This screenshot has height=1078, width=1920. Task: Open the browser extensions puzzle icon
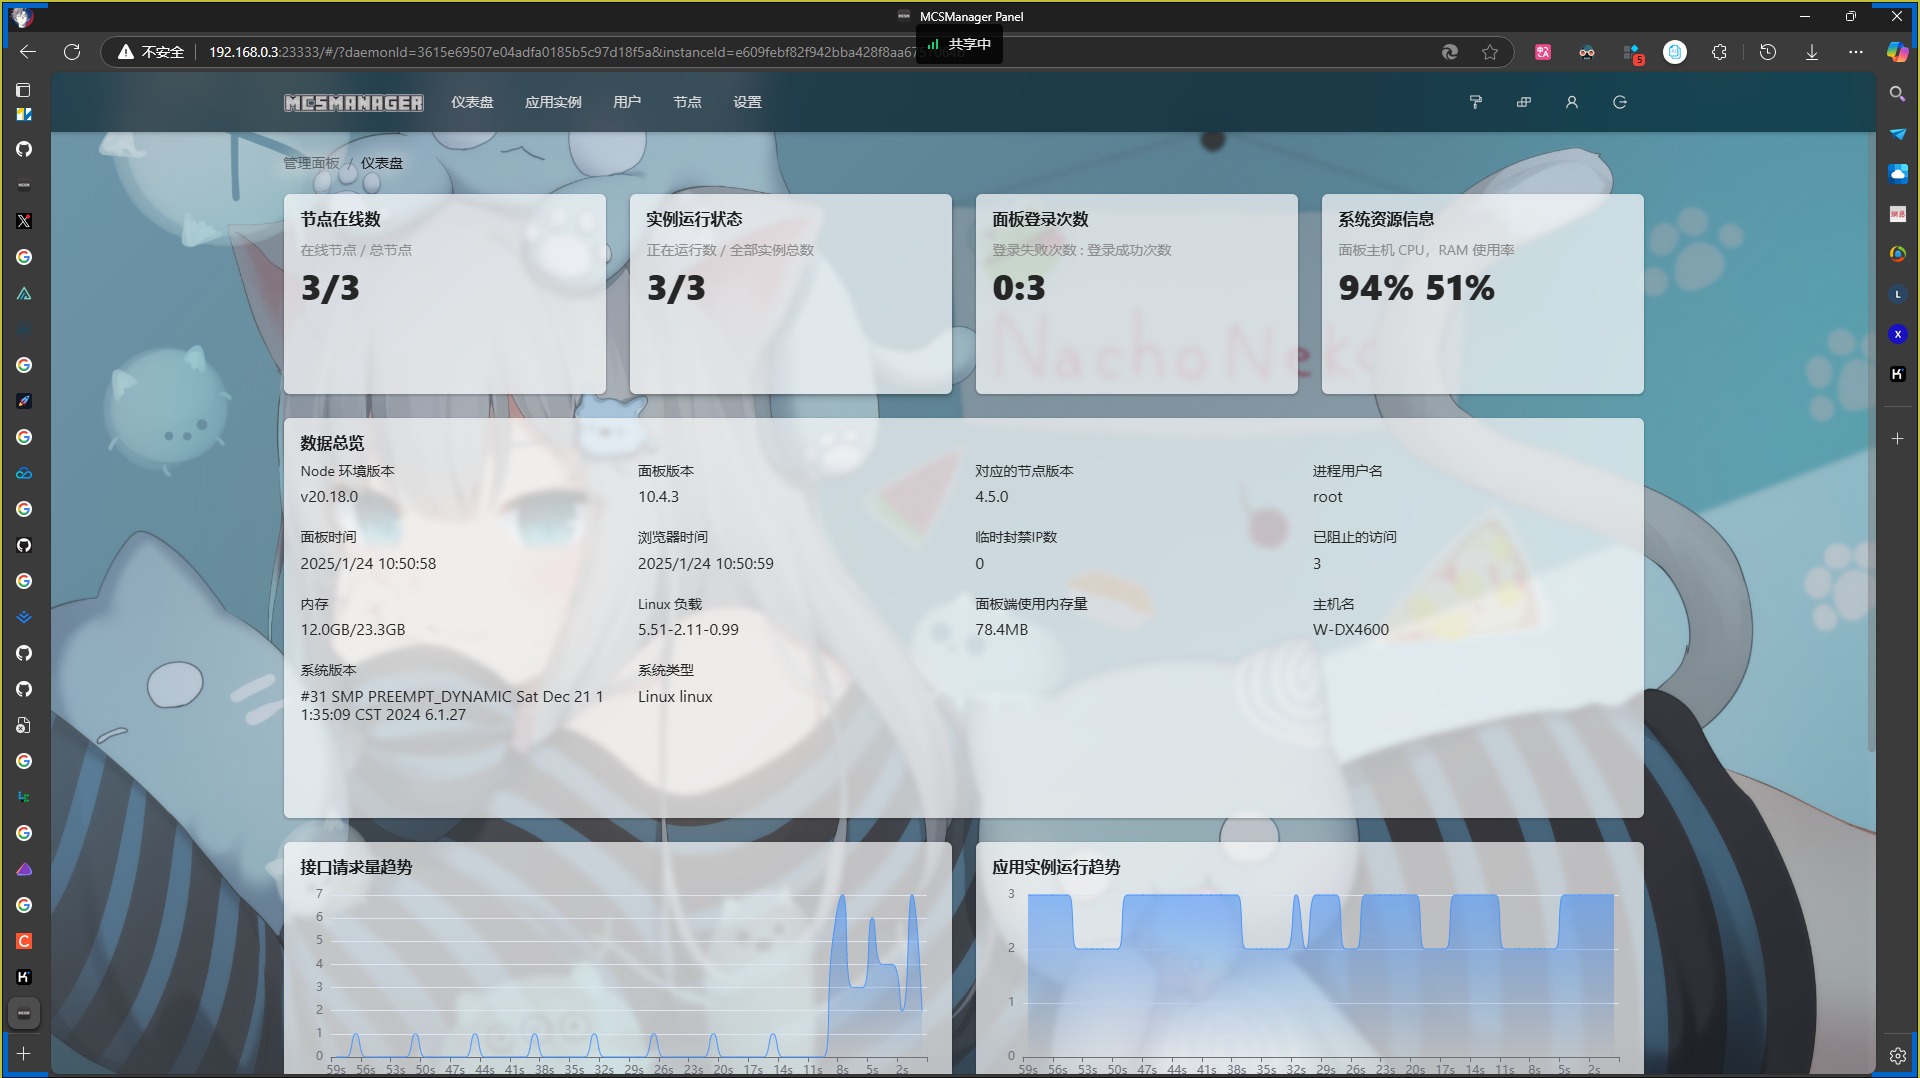pyautogui.click(x=1719, y=52)
